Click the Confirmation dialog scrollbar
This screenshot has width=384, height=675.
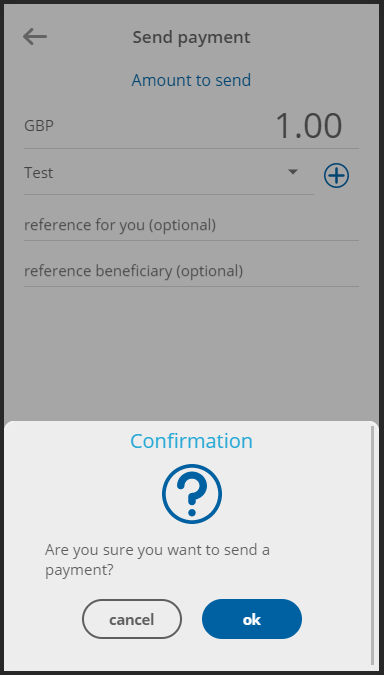point(372,545)
